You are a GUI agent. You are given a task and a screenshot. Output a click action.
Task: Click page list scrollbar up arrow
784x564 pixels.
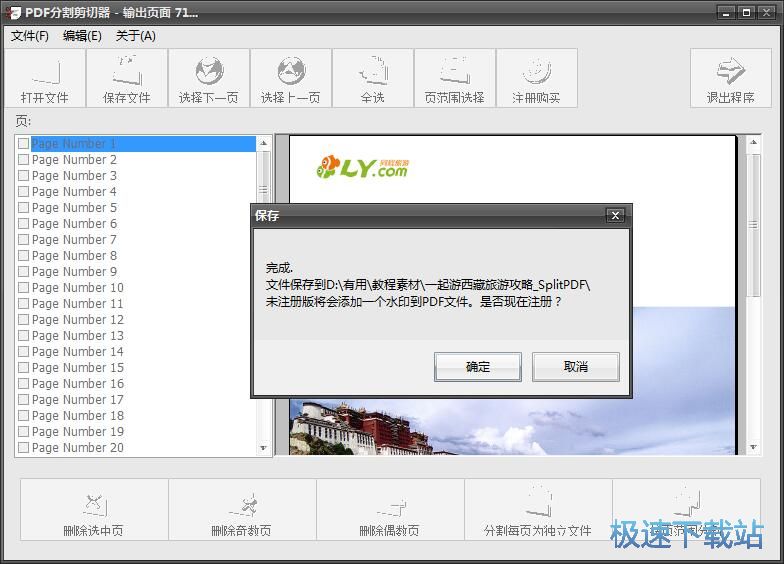264,144
